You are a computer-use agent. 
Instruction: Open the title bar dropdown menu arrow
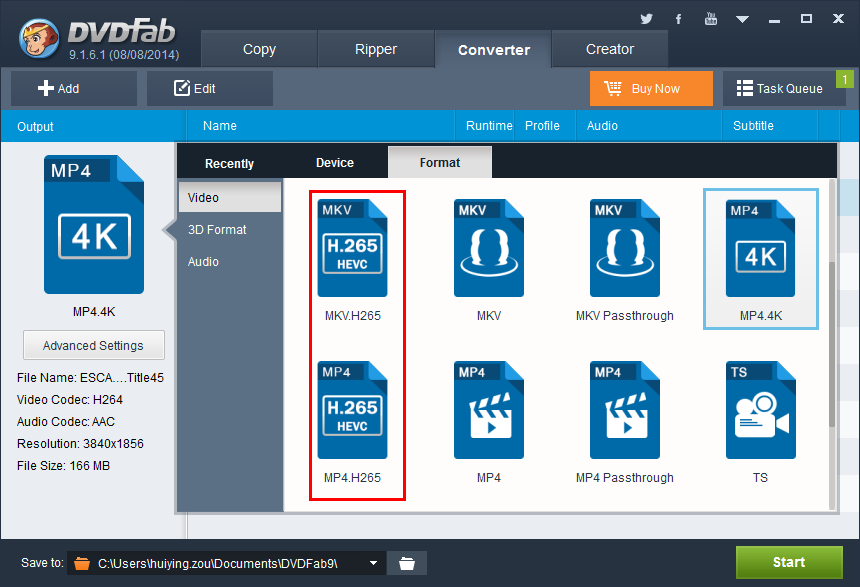coord(742,20)
